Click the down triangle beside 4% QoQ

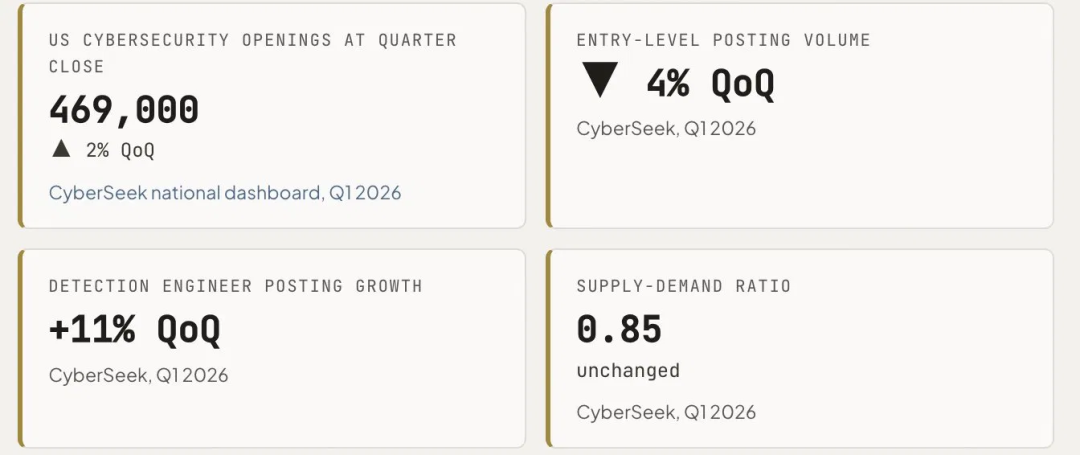[x=600, y=80]
